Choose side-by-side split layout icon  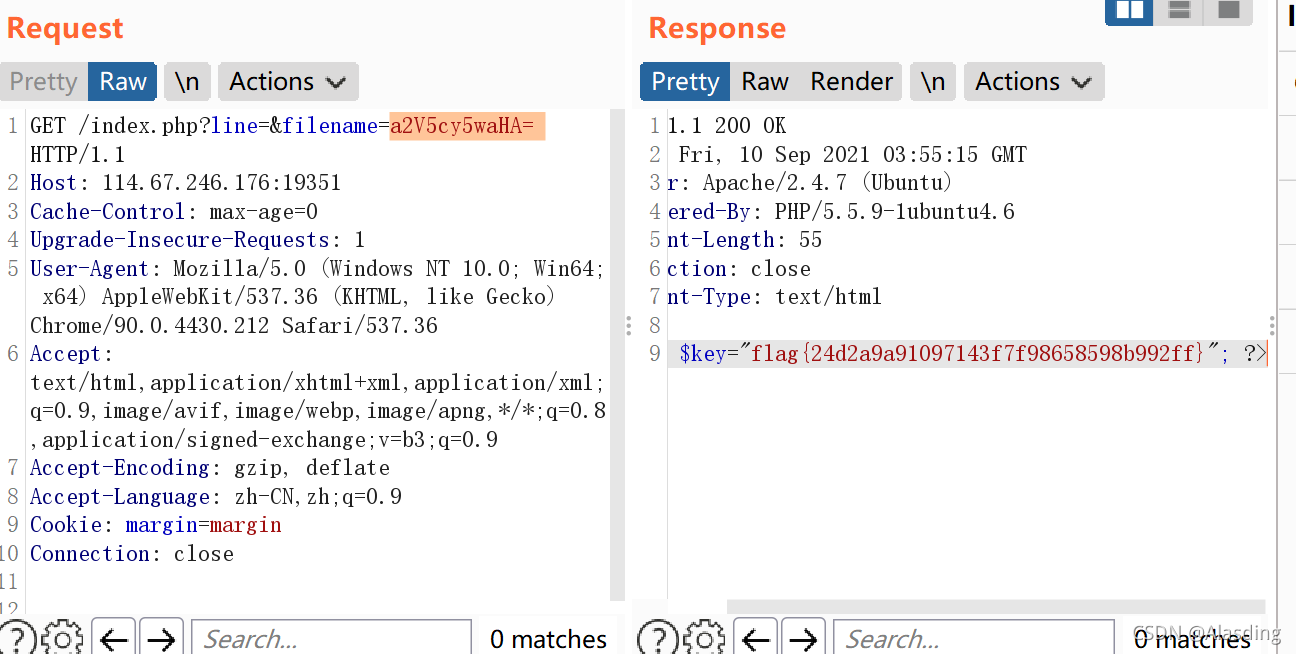(1129, 11)
